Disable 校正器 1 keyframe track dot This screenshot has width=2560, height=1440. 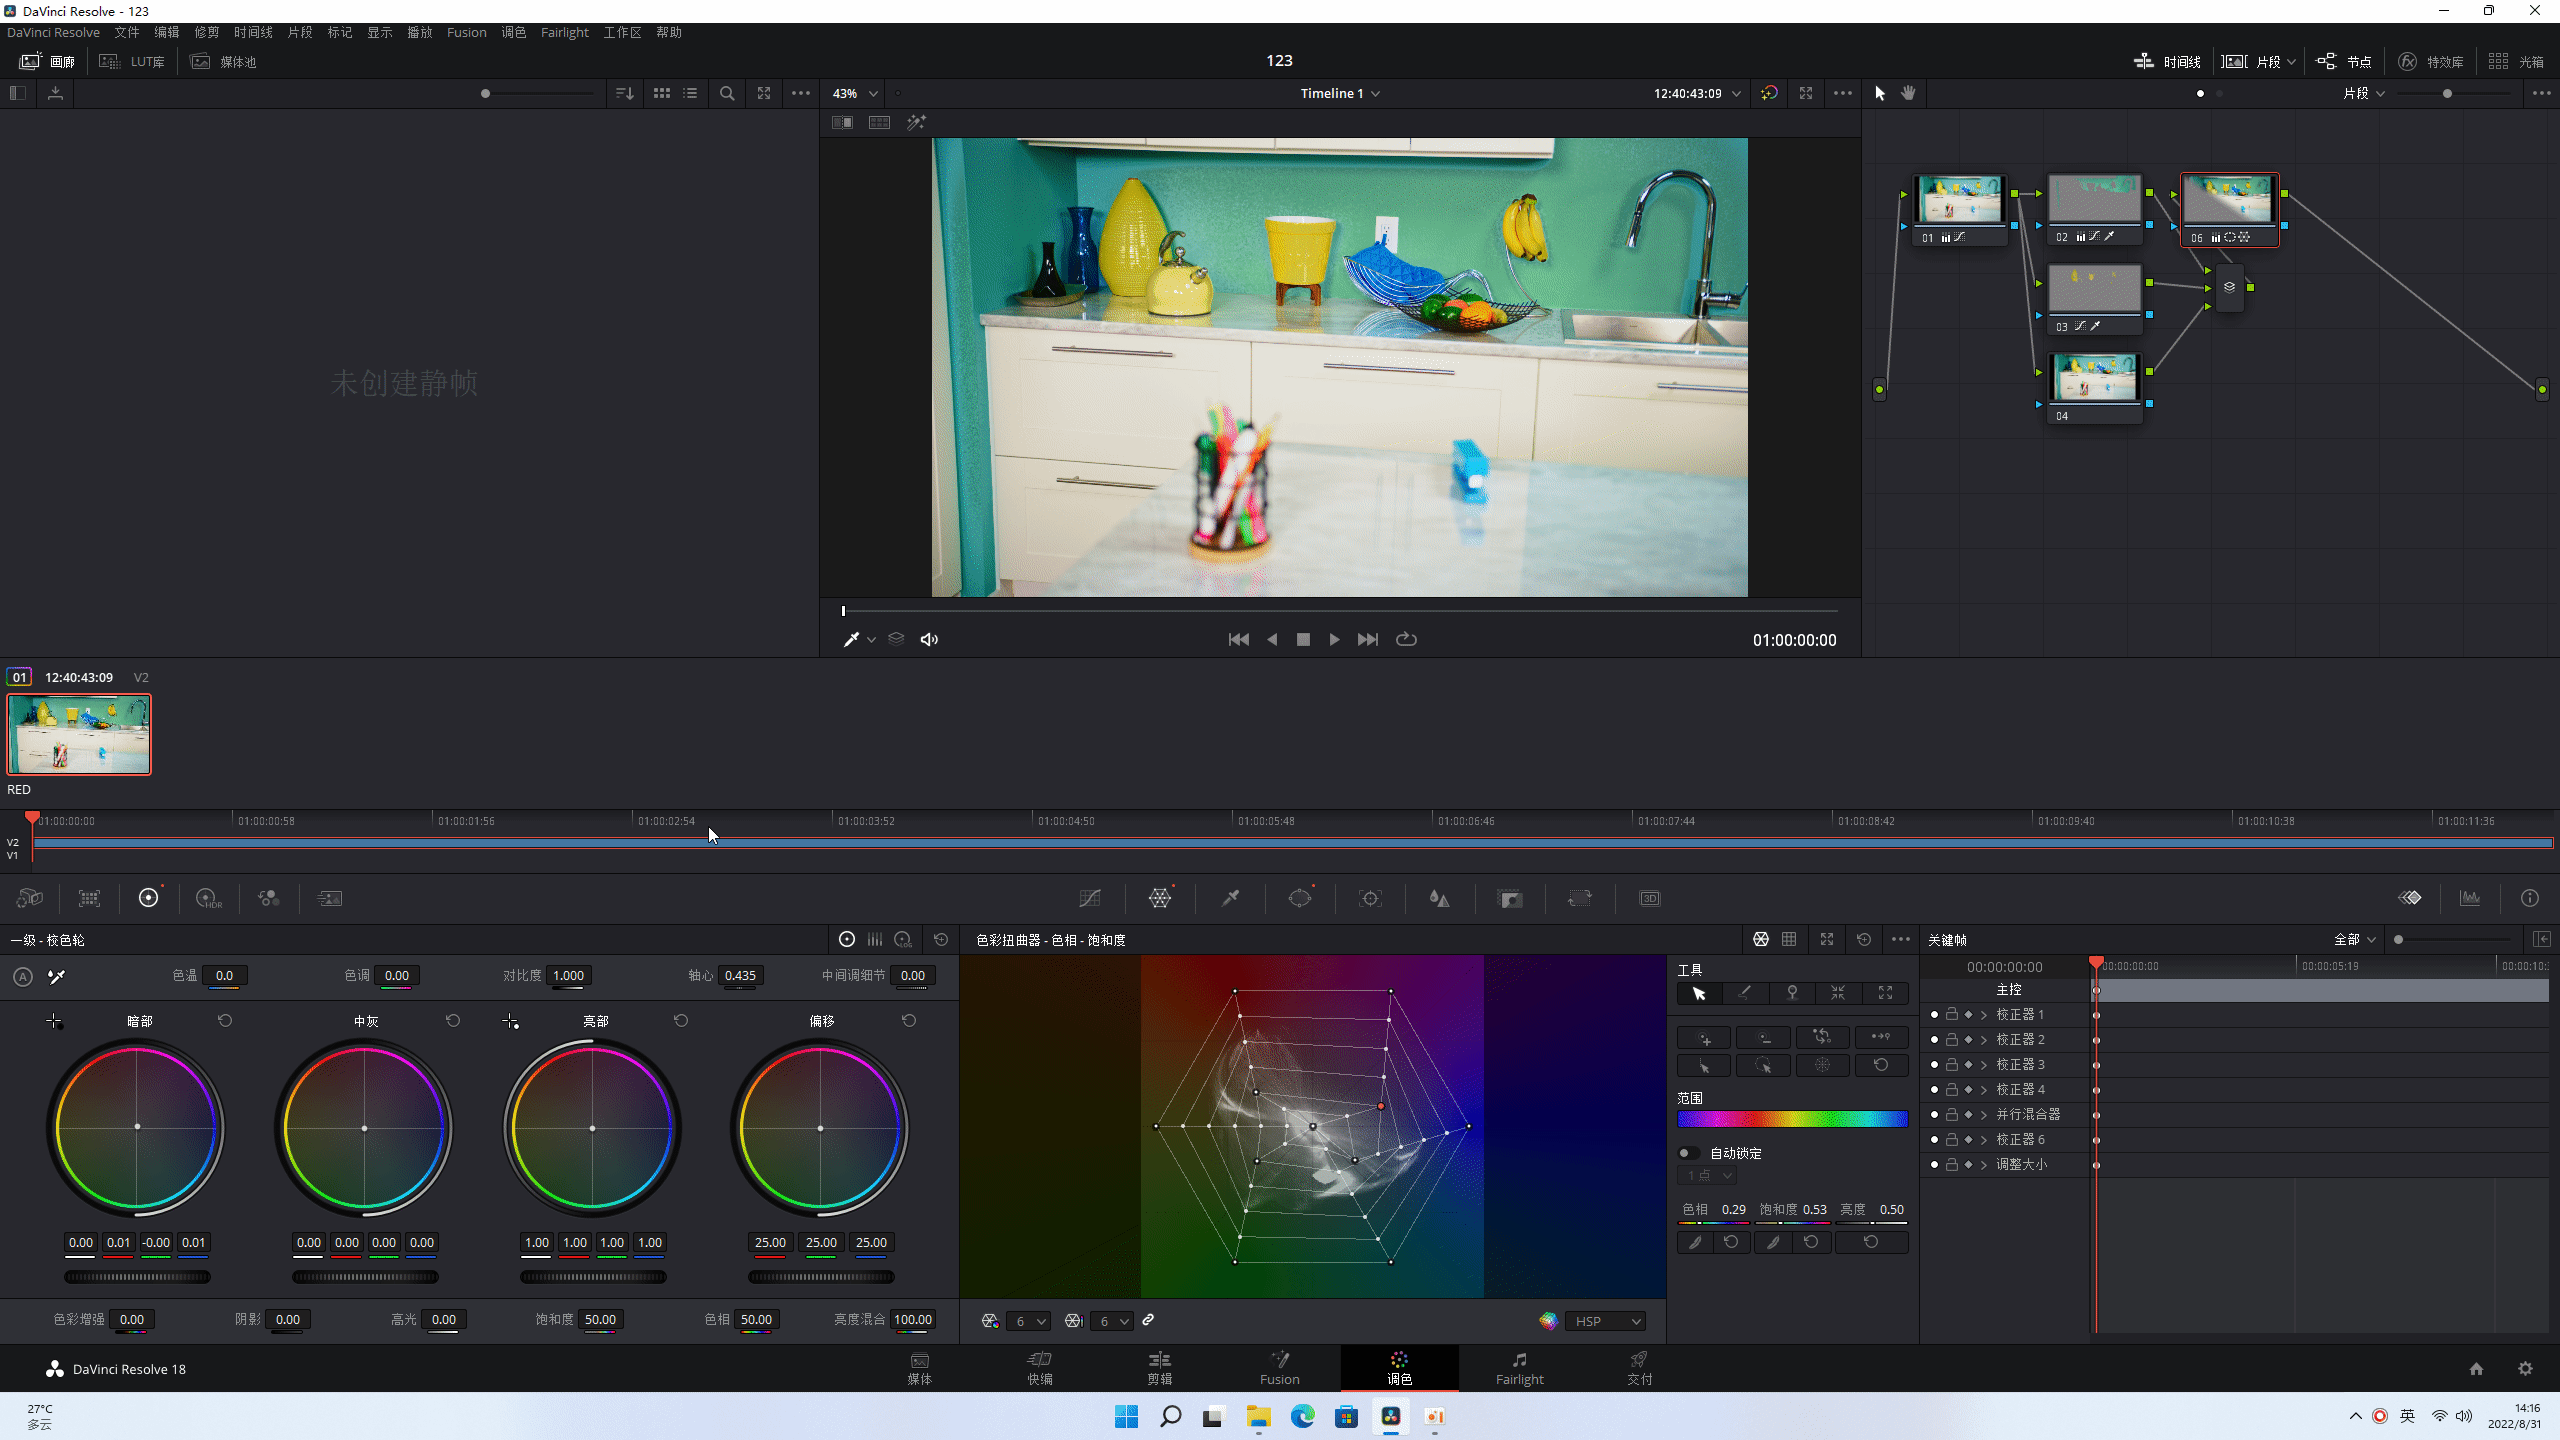[x=1934, y=1014]
